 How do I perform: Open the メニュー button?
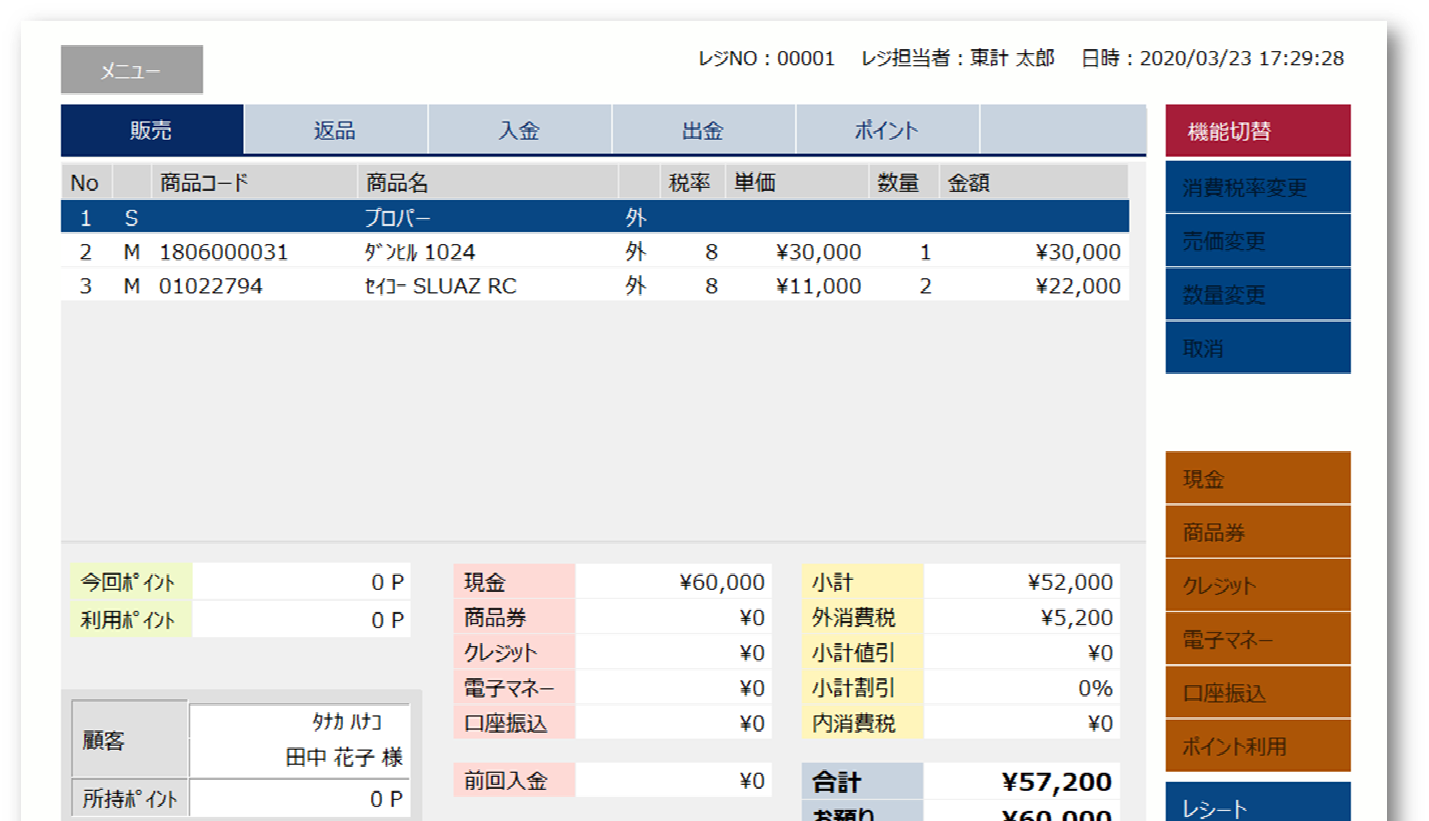(131, 70)
